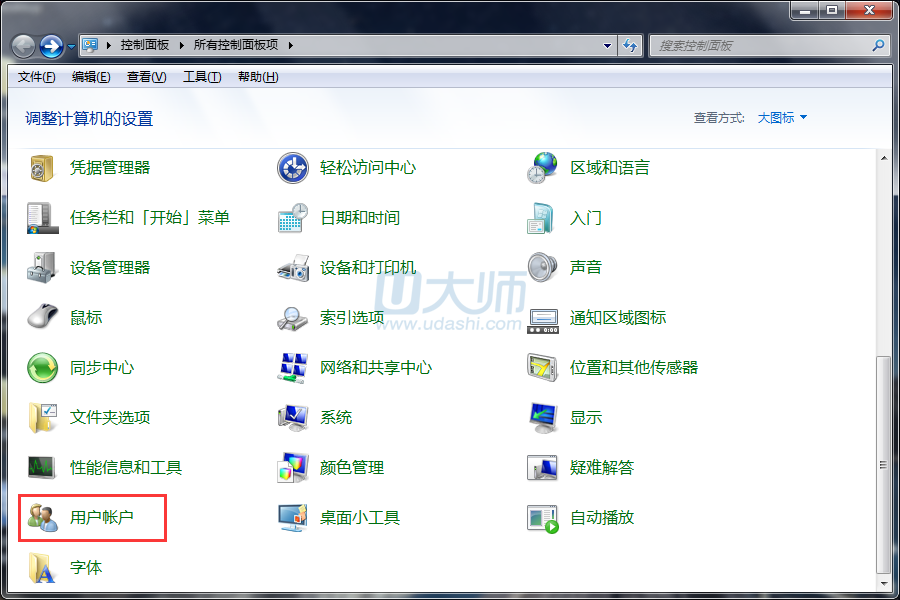The image size is (900, 600).
Task: Click the 同步中心 green sync icon
Action: [x=43, y=368]
